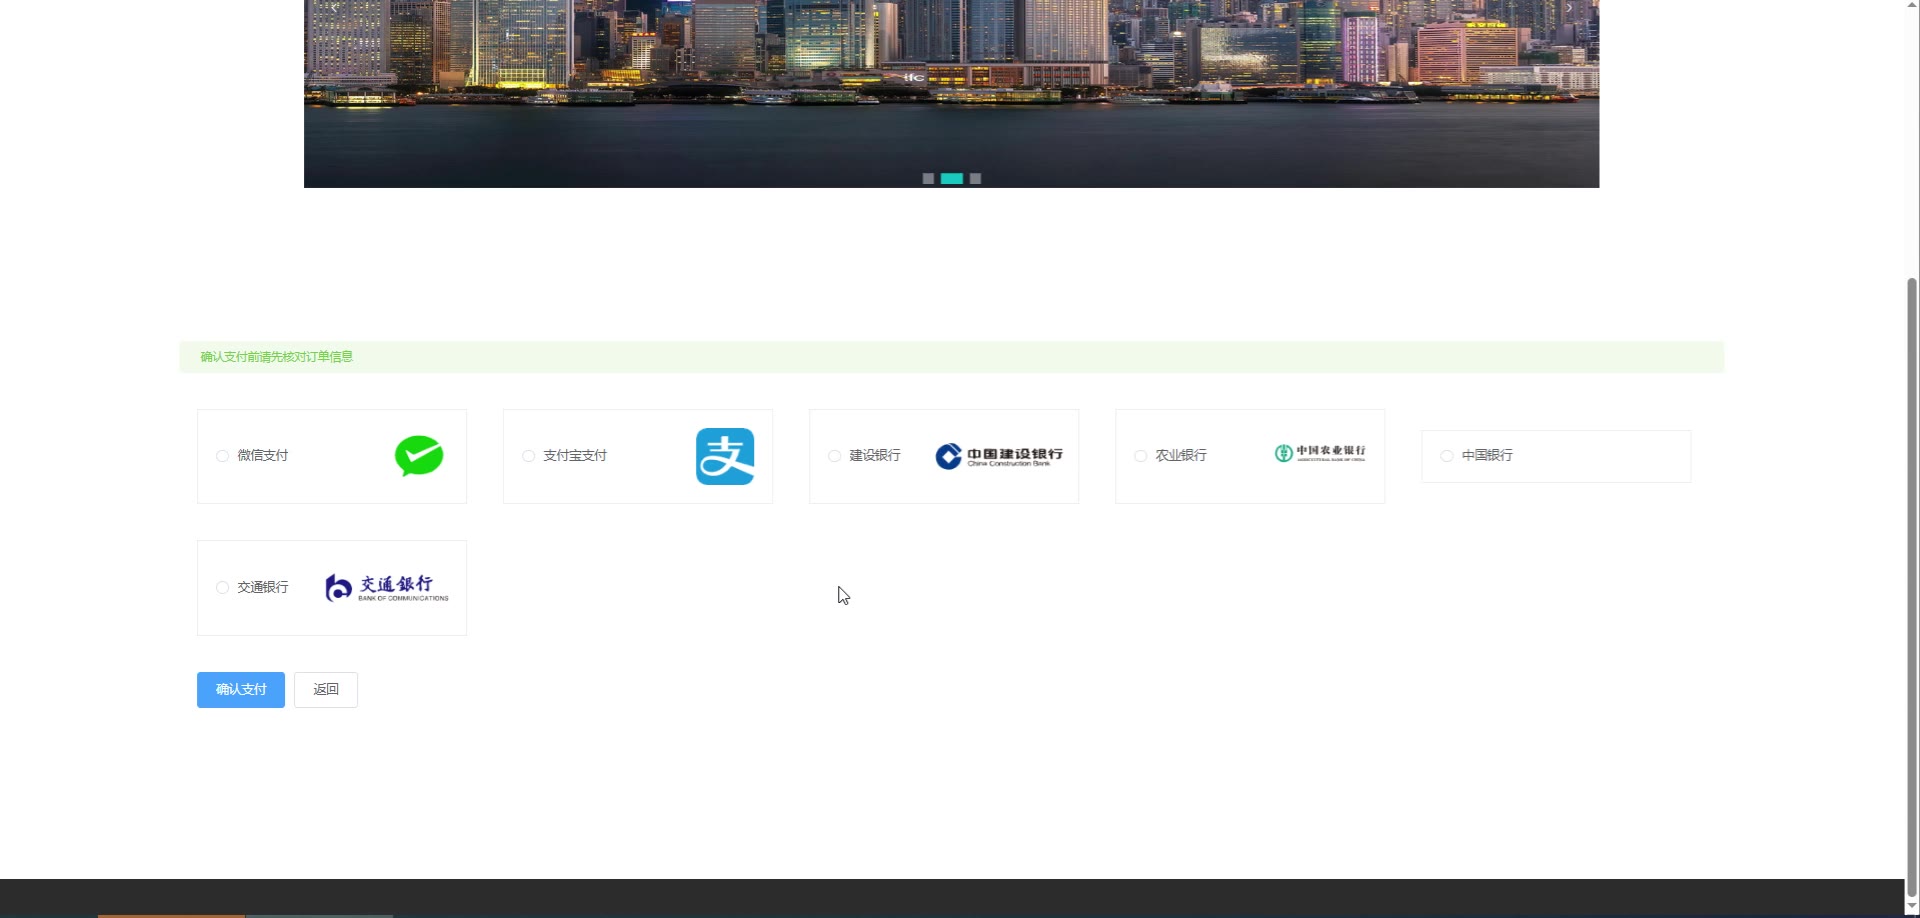Switch to the first banner slide indicator
Image resolution: width=1920 pixels, height=918 pixels.
[x=928, y=179]
